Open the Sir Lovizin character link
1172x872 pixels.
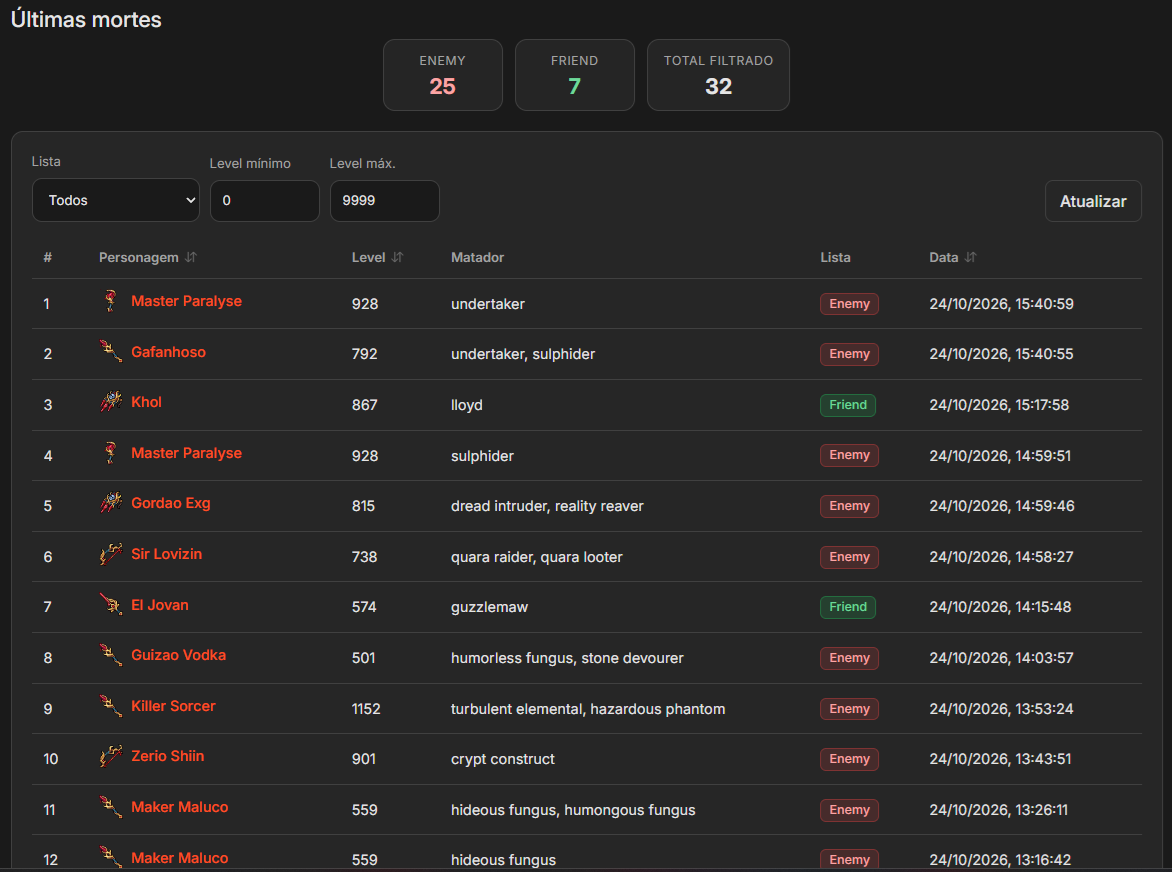click(167, 554)
